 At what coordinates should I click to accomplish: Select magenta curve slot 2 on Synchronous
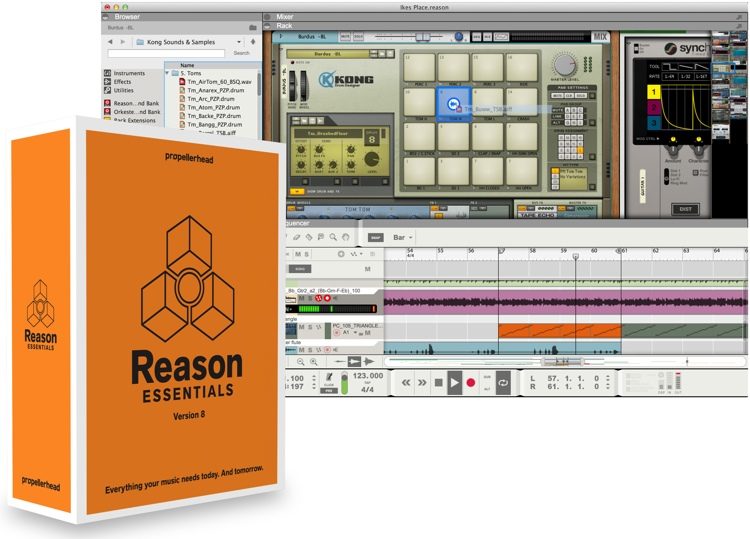click(x=653, y=108)
